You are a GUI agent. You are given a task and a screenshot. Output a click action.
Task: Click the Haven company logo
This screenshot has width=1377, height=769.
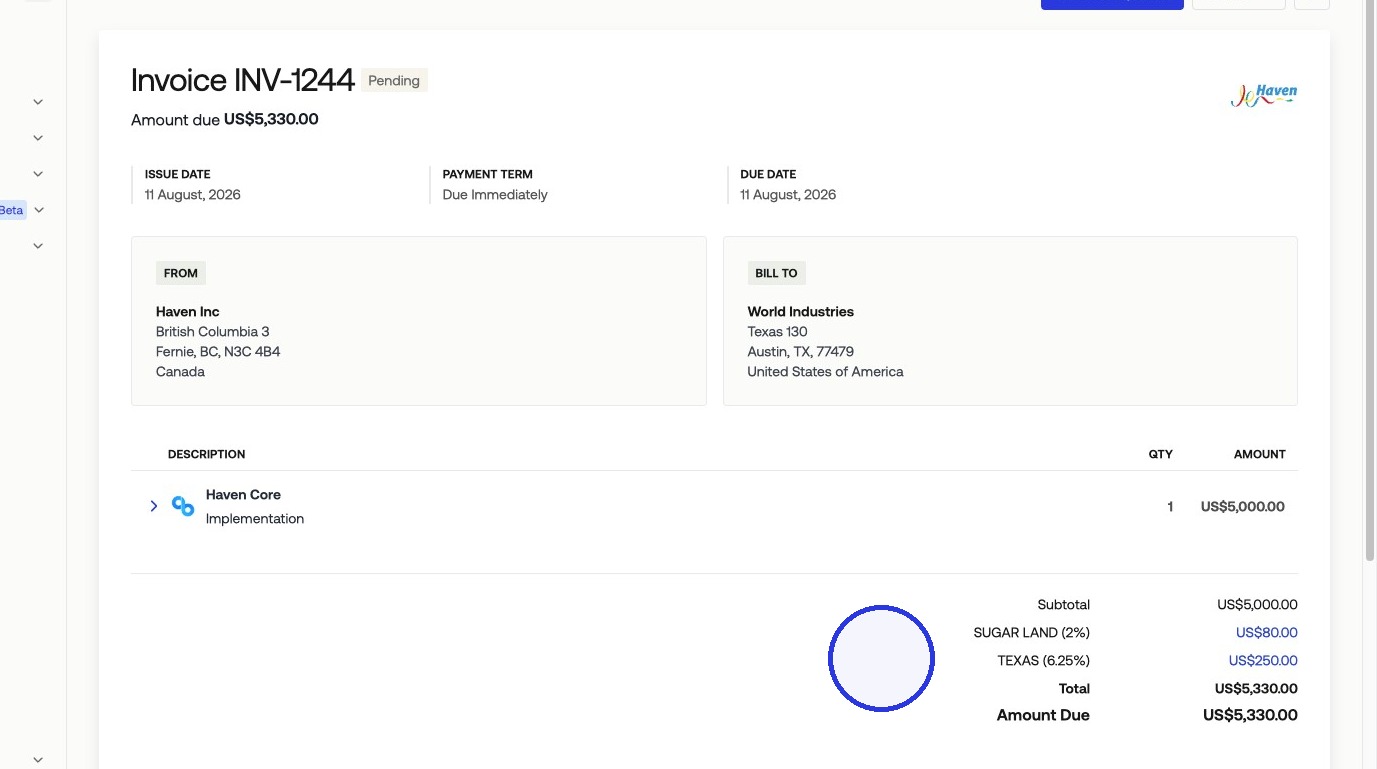point(1263,95)
